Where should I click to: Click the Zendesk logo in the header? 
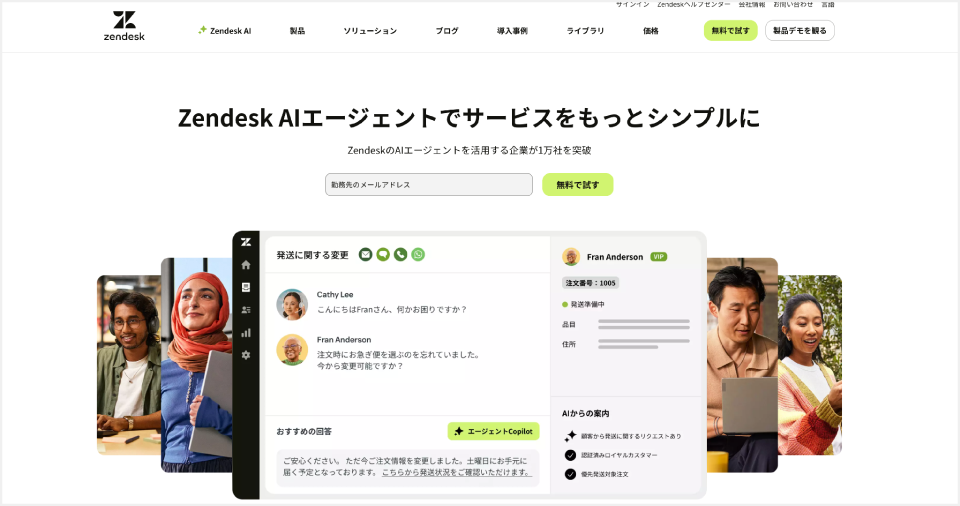pos(124,26)
